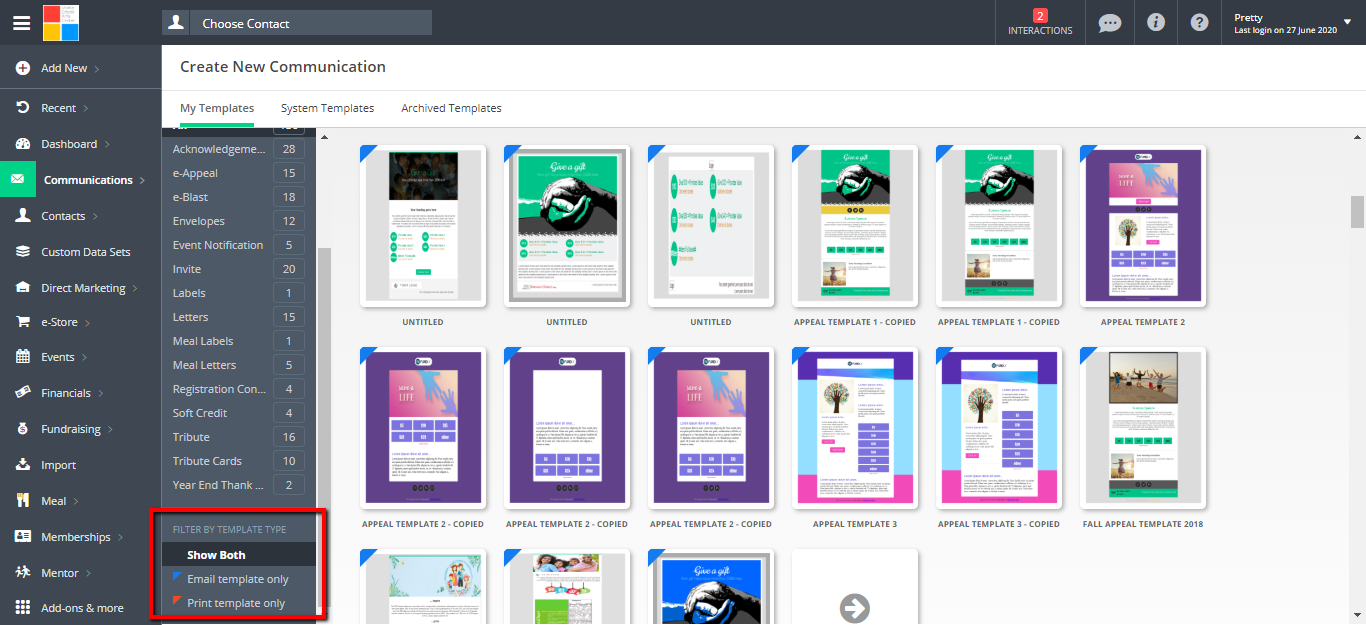Select the e-Appeal category
This screenshot has width=1366, height=625.
coord(238,173)
